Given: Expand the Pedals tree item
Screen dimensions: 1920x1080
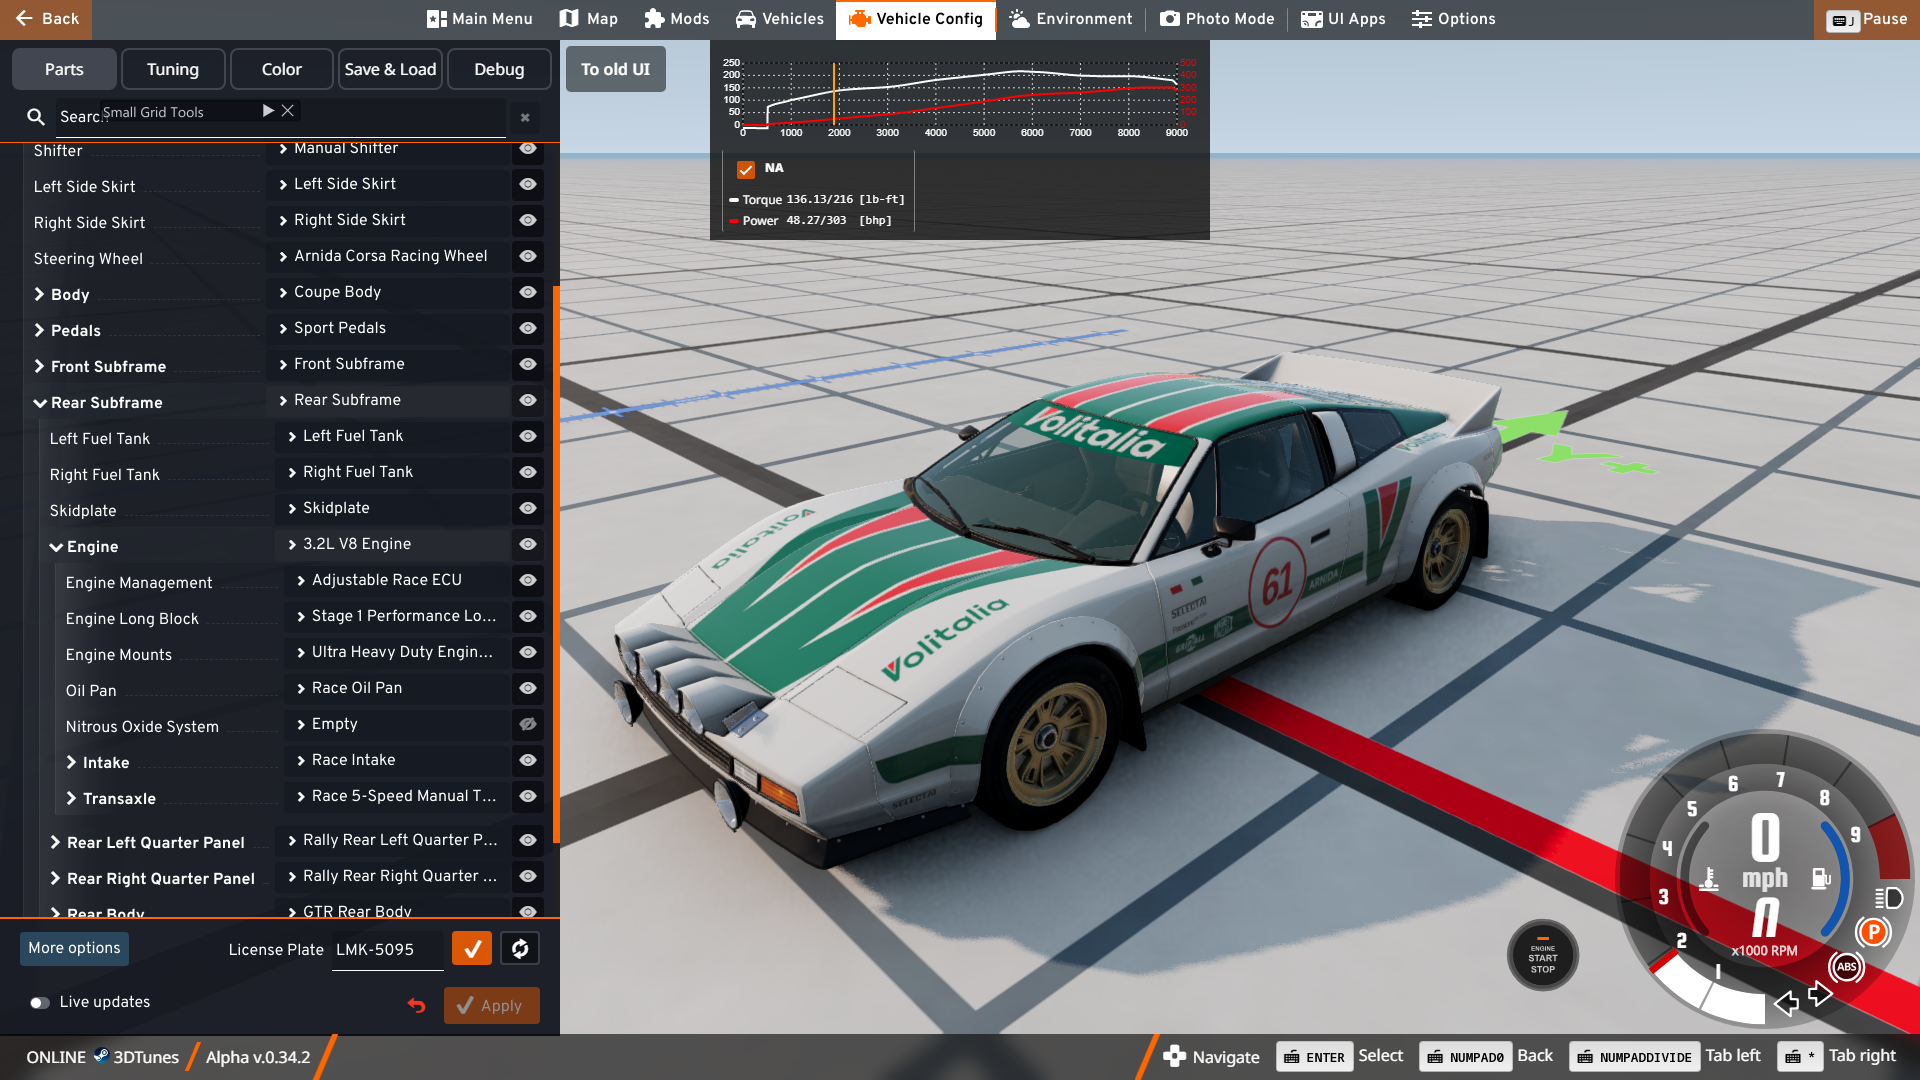Looking at the screenshot, I should (40, 330).
